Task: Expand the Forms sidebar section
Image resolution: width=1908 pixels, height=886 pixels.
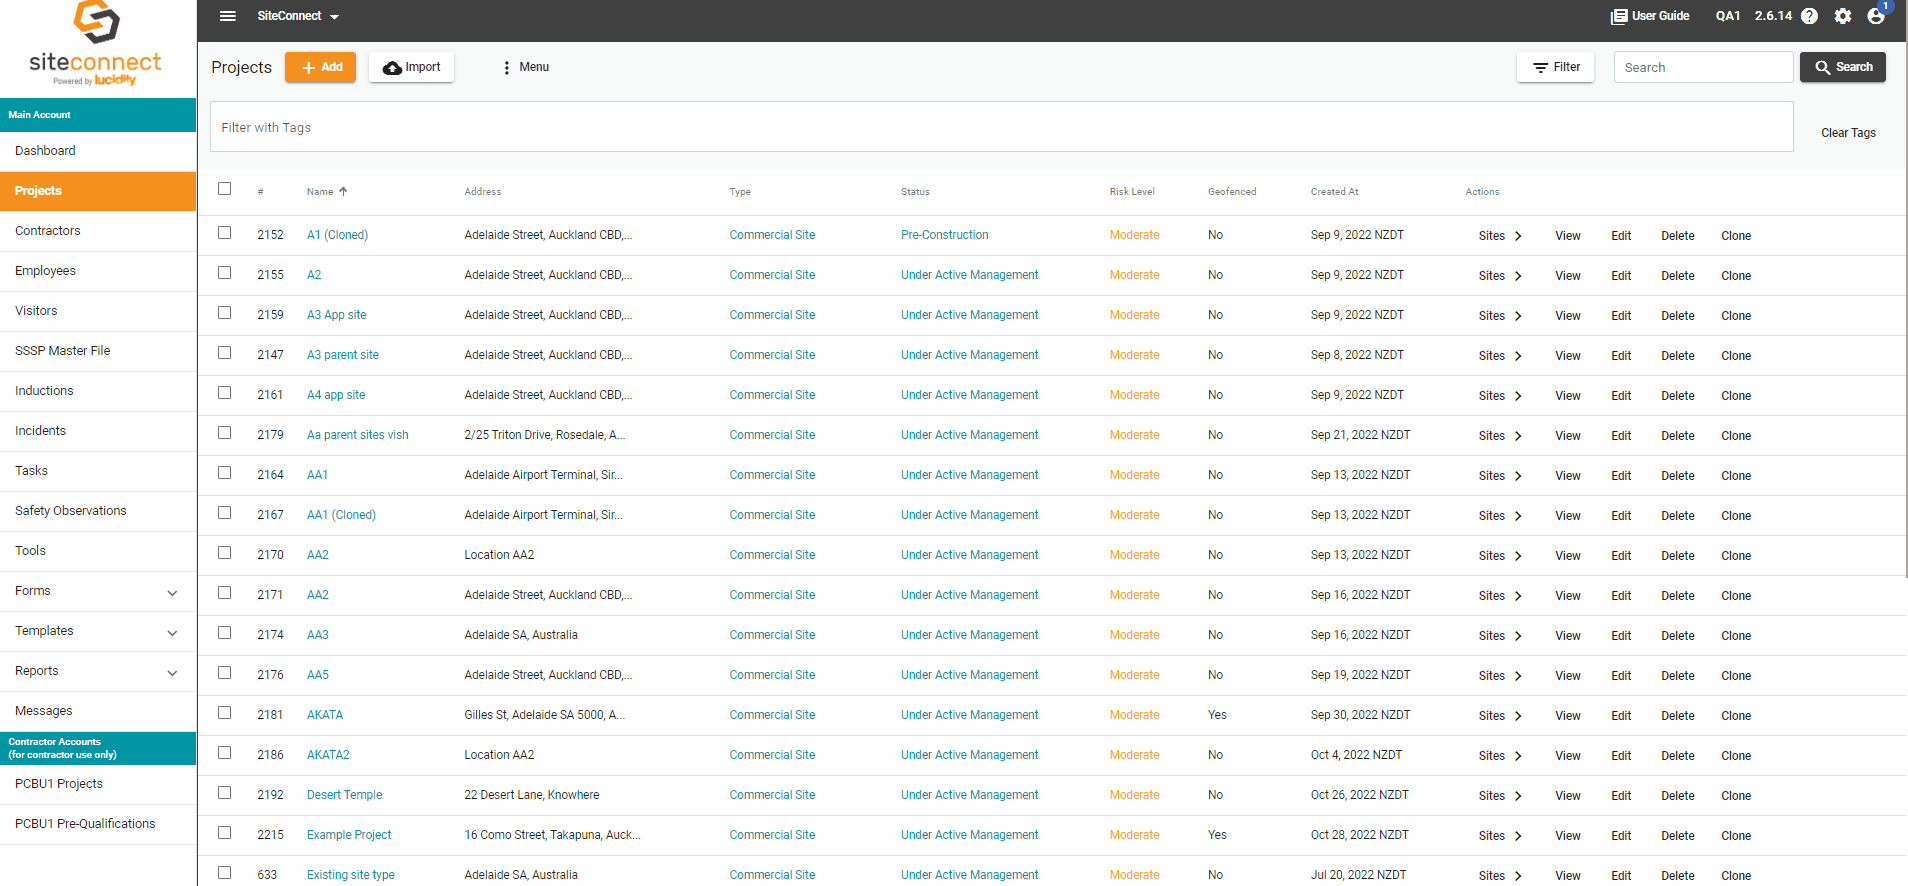Action: pyautogui.click(x=98, y=591)
